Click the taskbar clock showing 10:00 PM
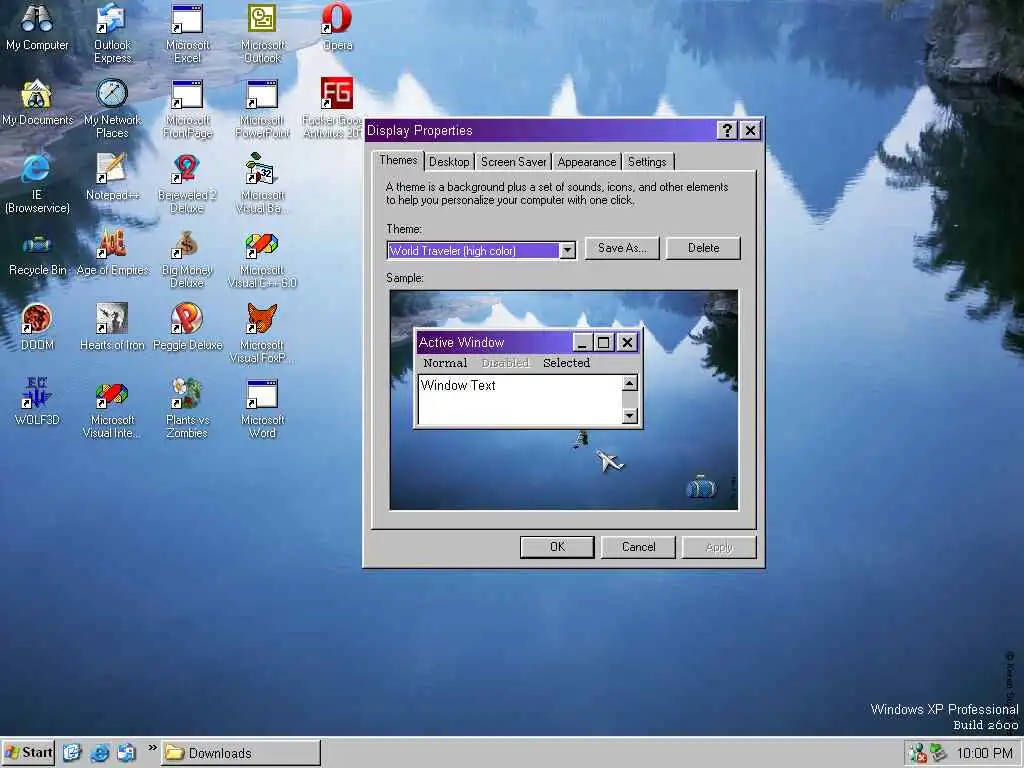The height and width of the screenshot is (768, 1024). (984, 754)
